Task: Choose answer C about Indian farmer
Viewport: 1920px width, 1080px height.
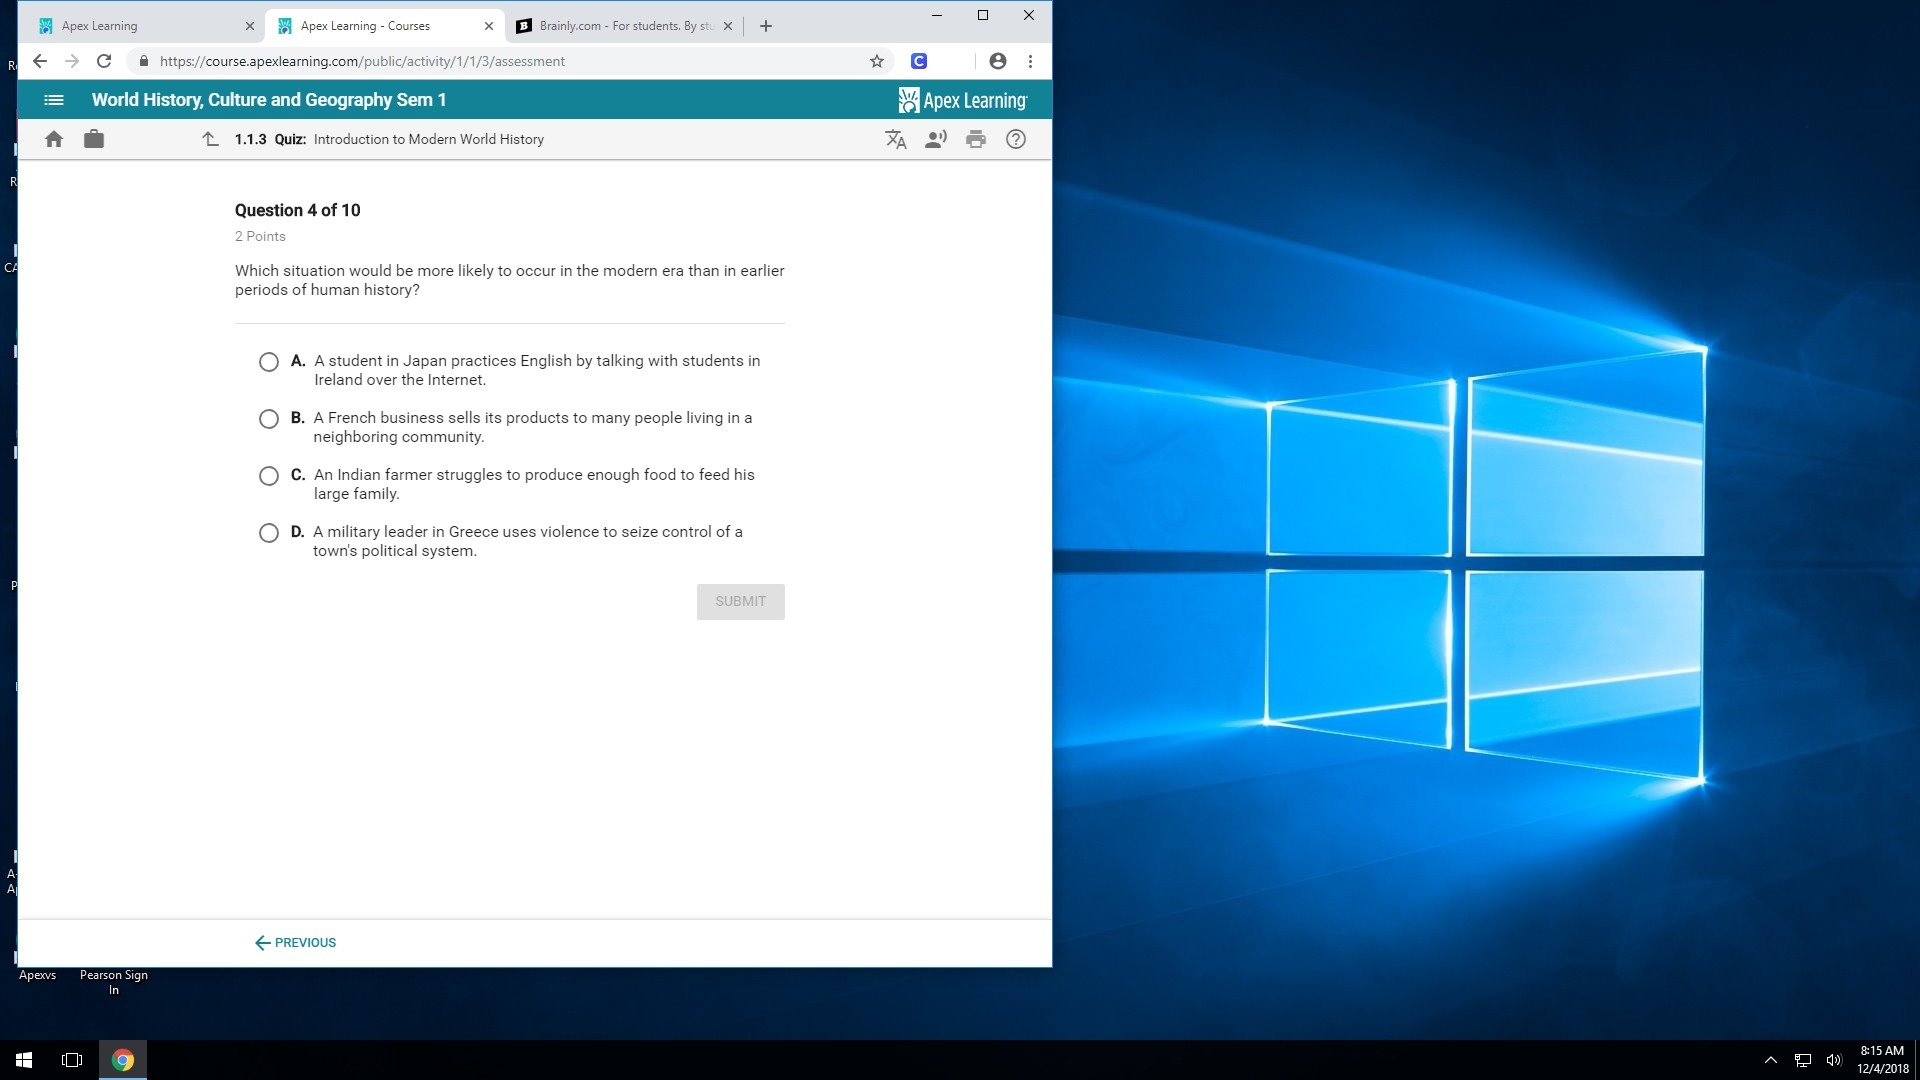Action: point(269,476)
